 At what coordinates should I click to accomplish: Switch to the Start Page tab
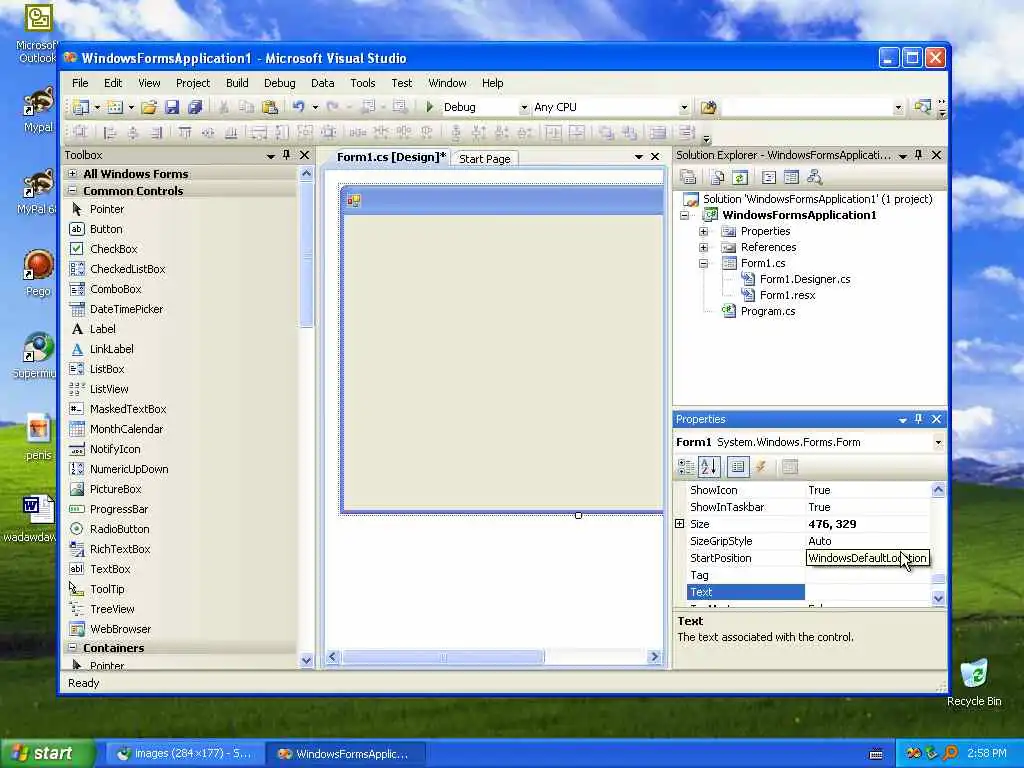click(485, 159)
